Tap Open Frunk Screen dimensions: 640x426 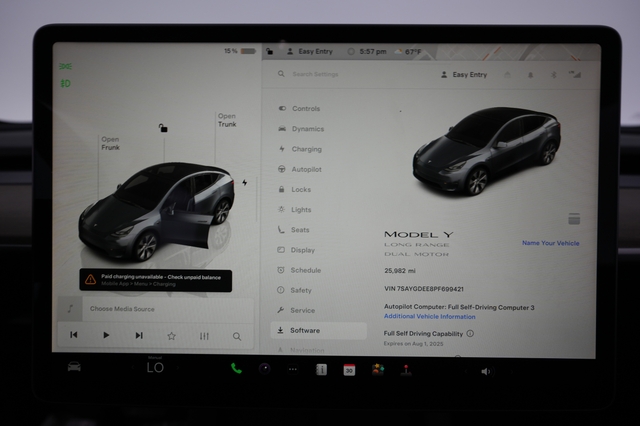click(x=111, y=143)
